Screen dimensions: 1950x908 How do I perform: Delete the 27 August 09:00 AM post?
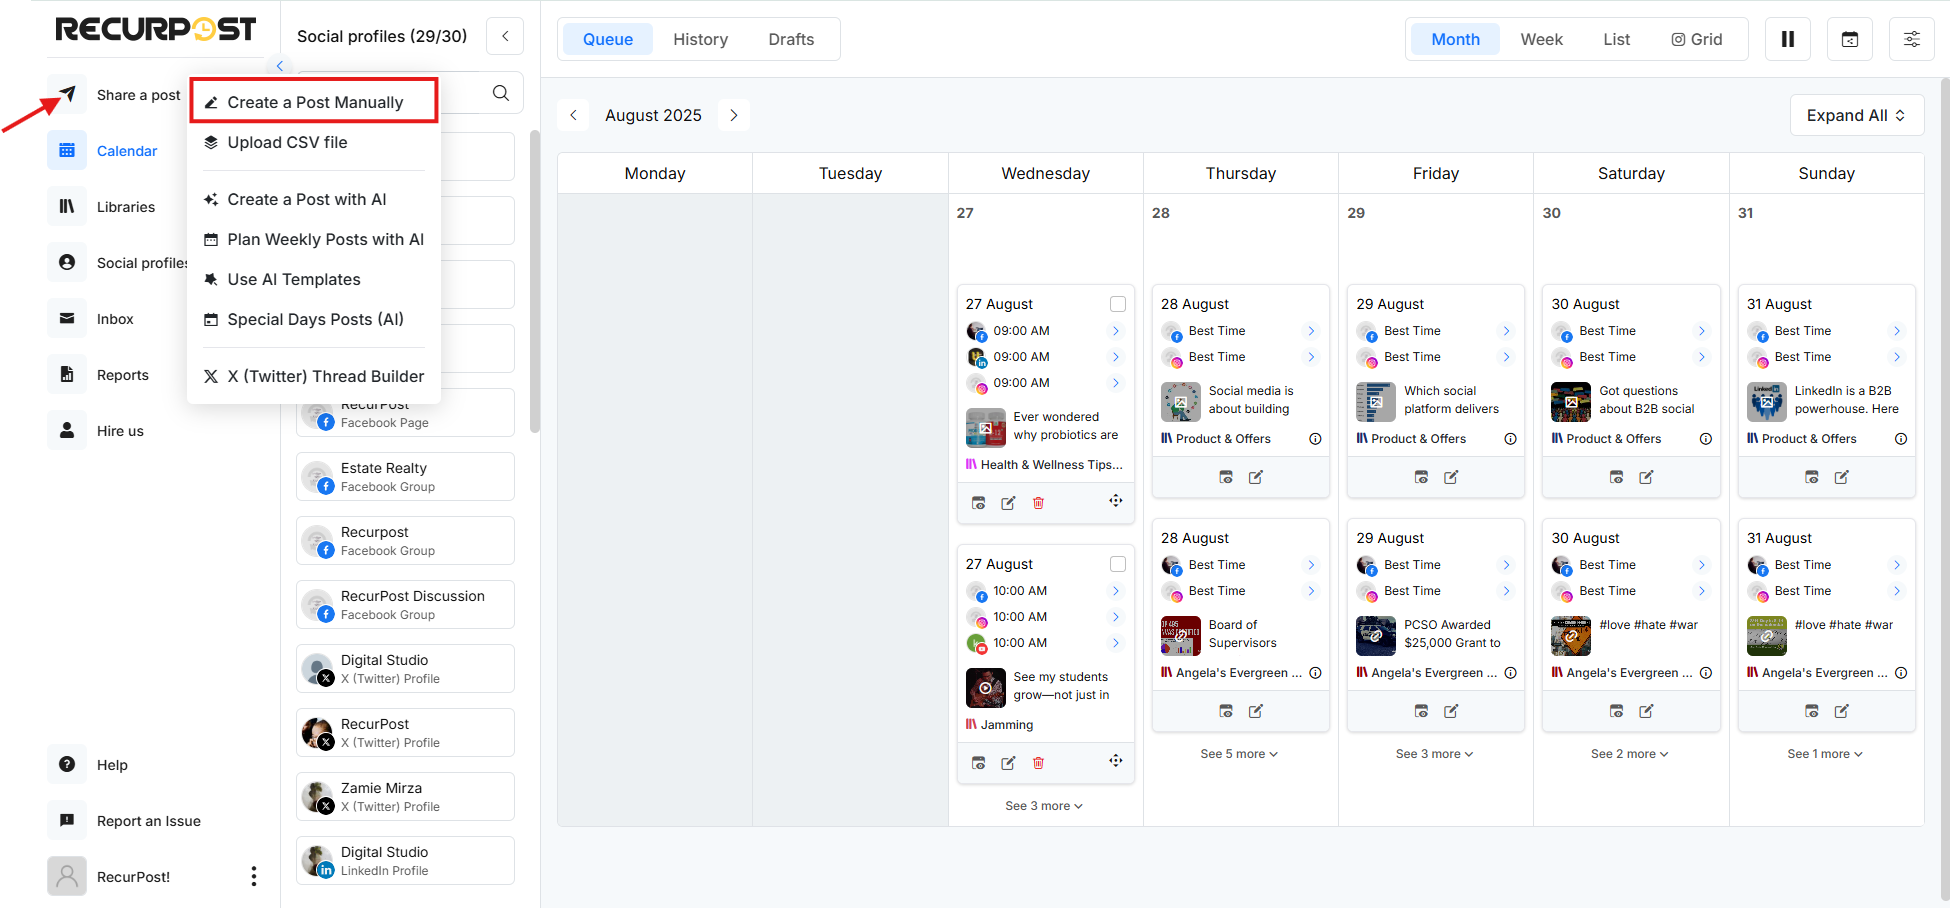(1038, 503)
